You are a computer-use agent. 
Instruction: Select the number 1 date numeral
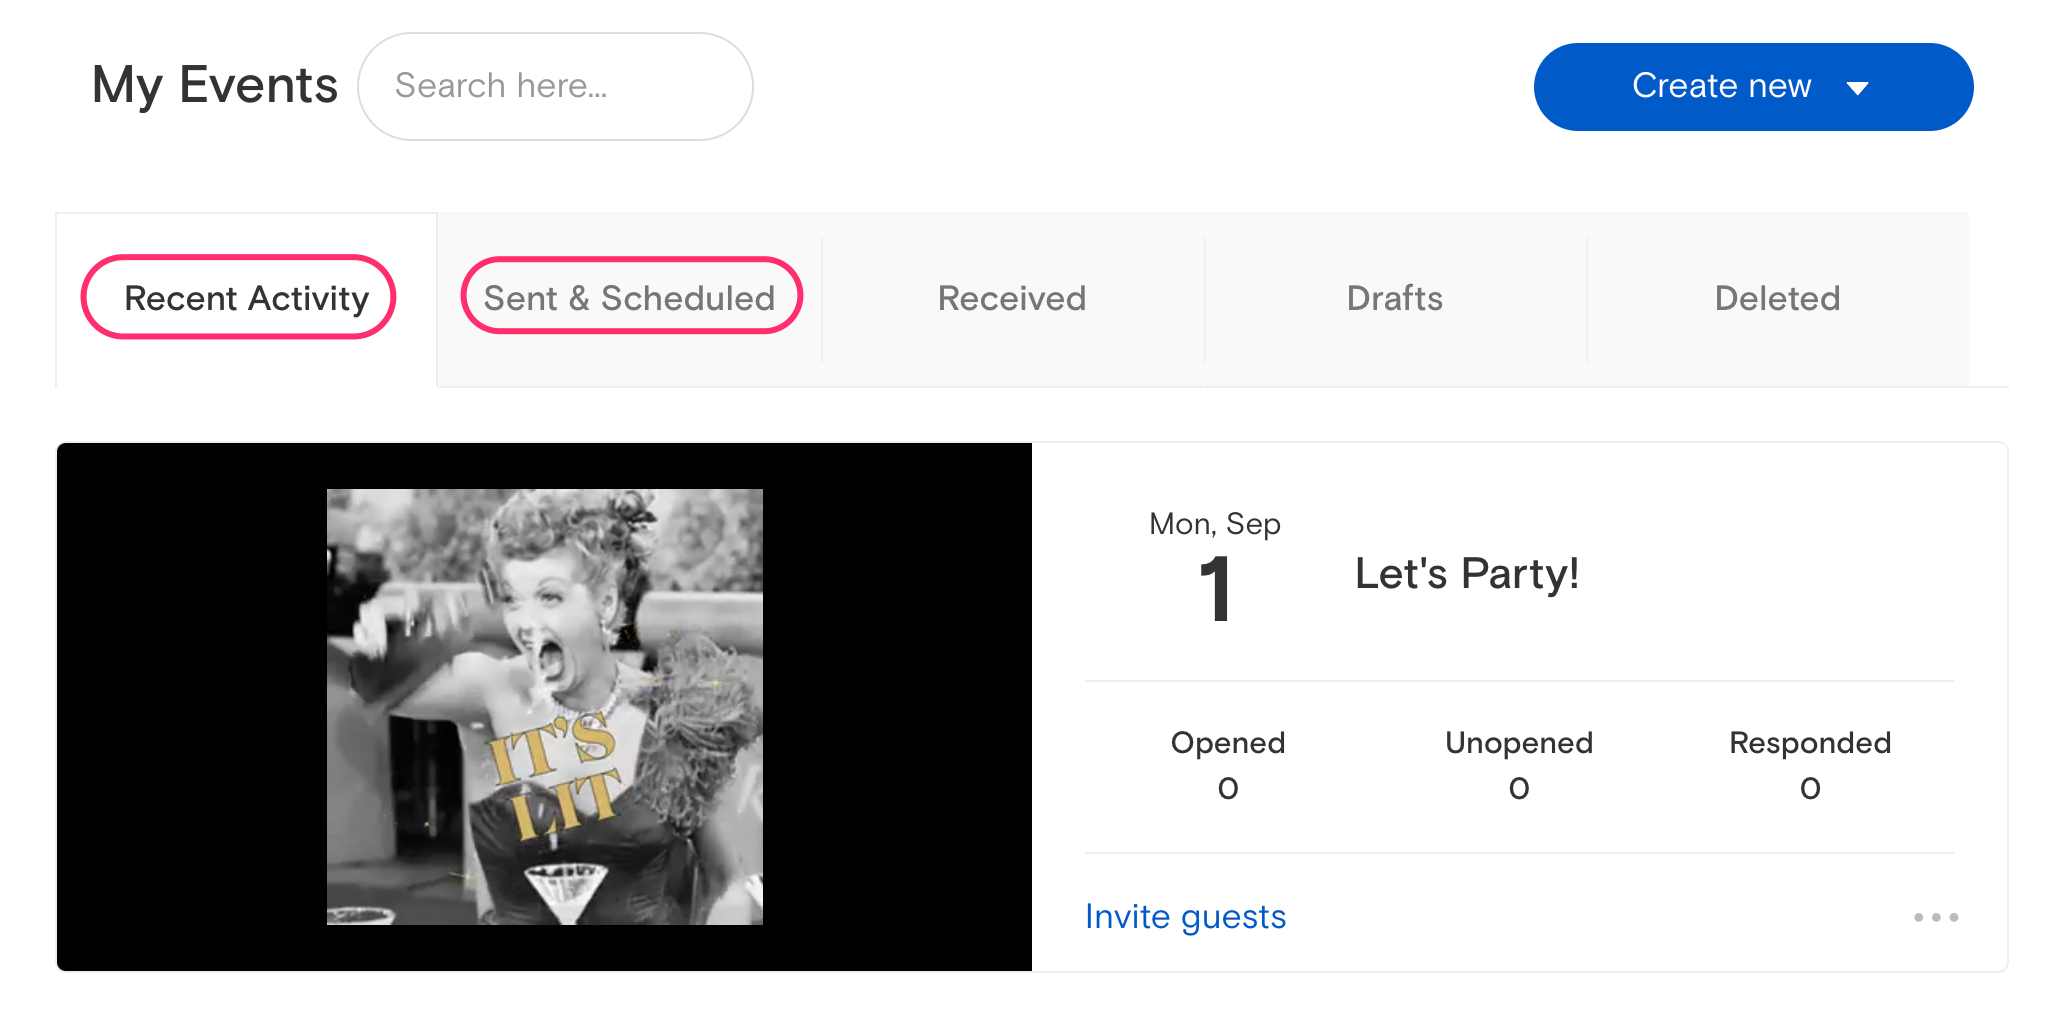click(1215, 590)
